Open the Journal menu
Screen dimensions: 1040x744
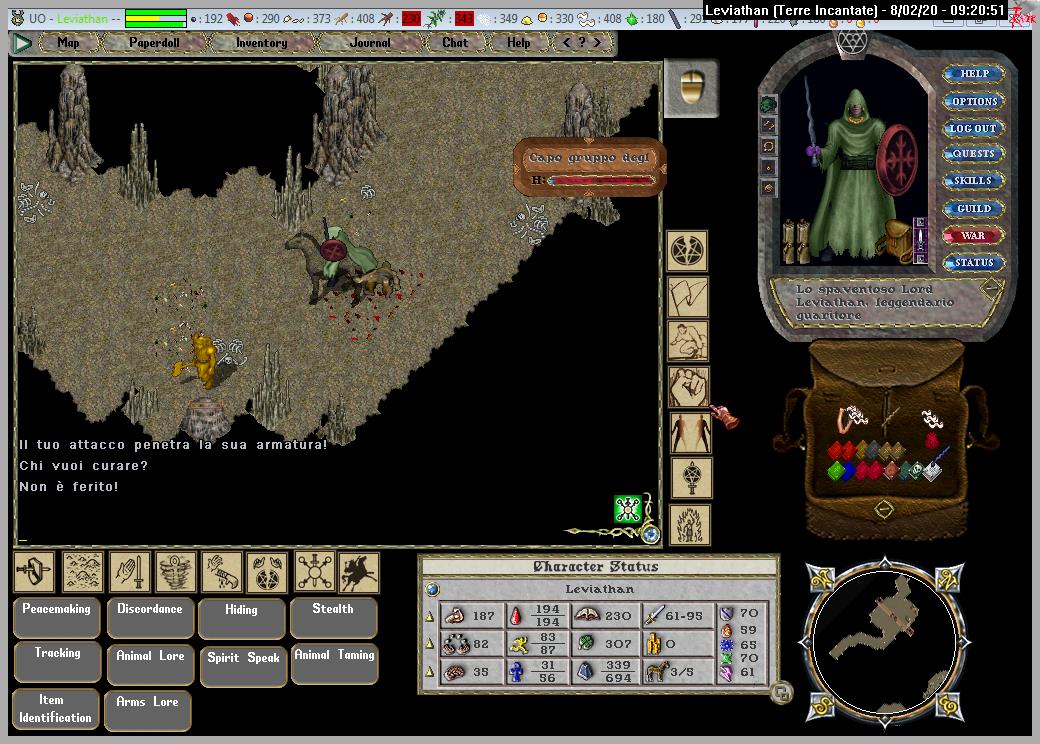coord(370,42)
